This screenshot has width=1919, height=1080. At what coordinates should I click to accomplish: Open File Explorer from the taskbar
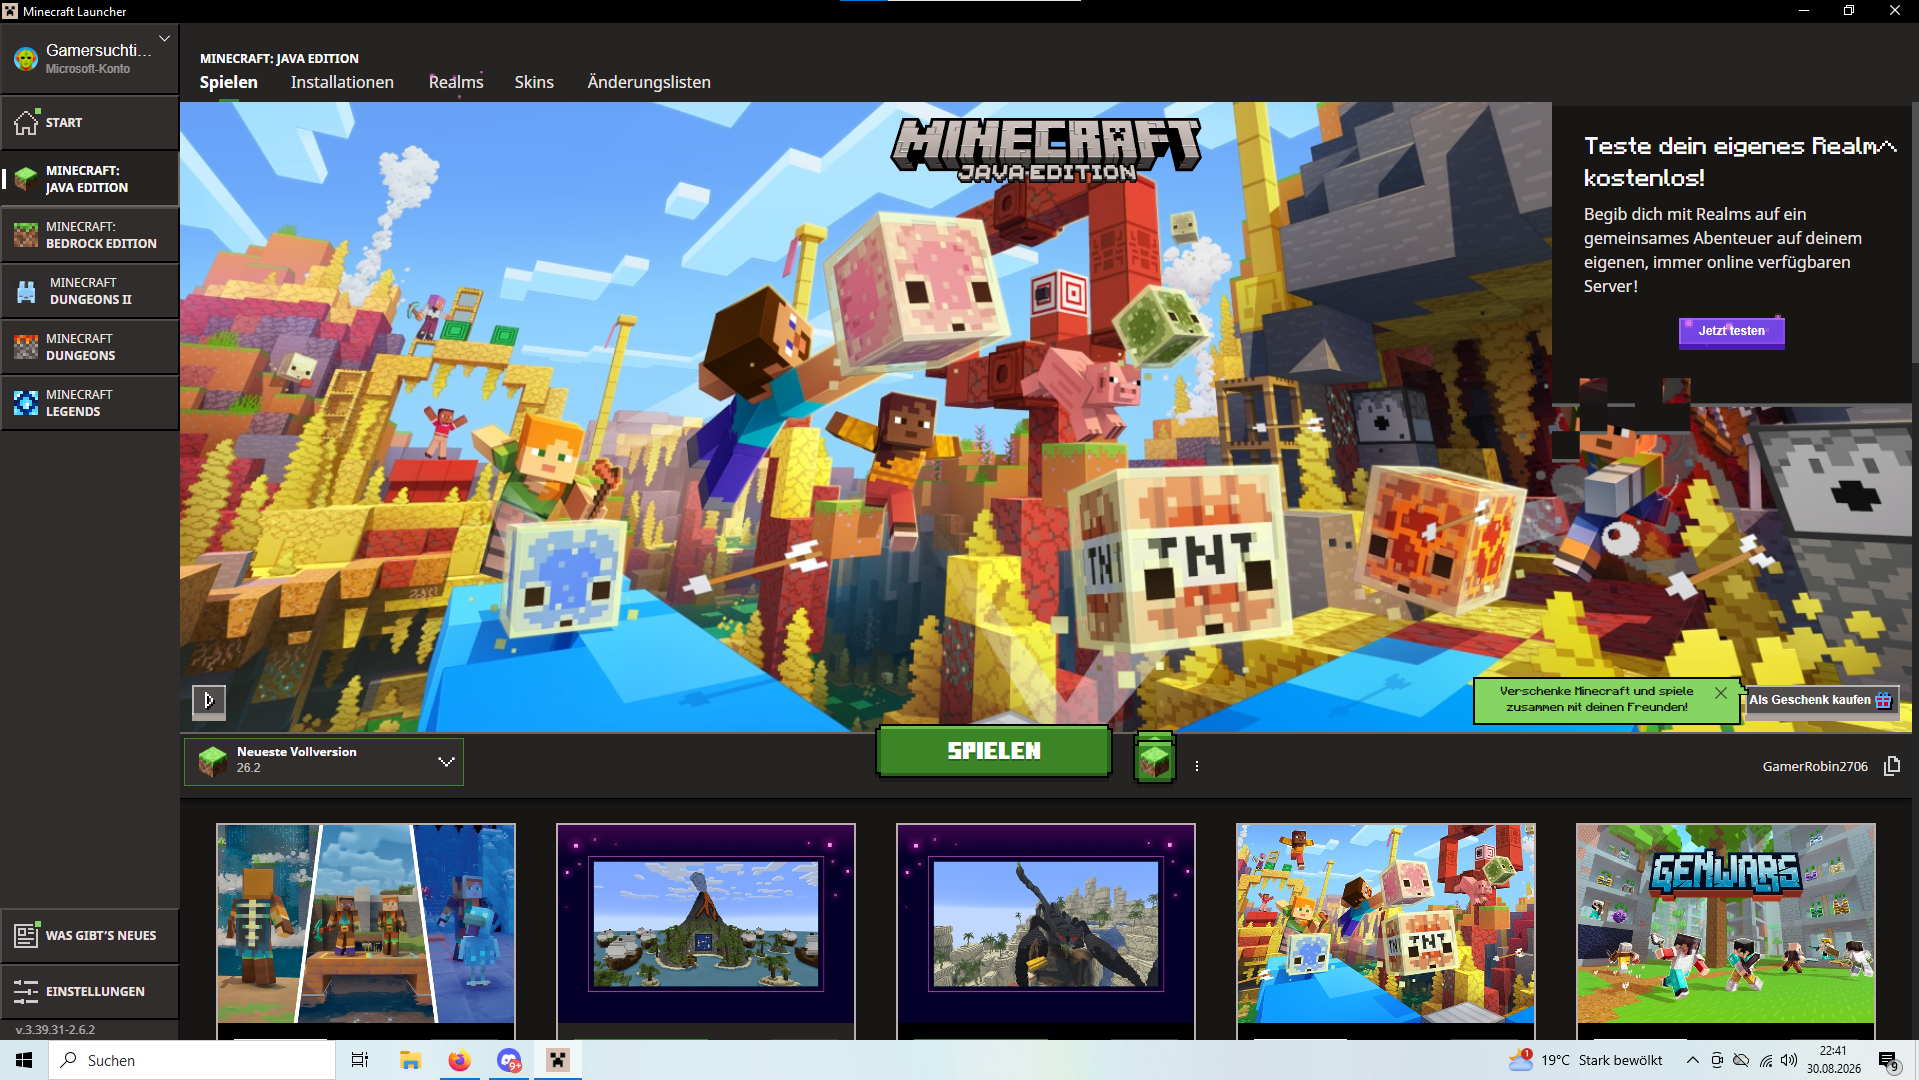click(x=410, y=1060)
